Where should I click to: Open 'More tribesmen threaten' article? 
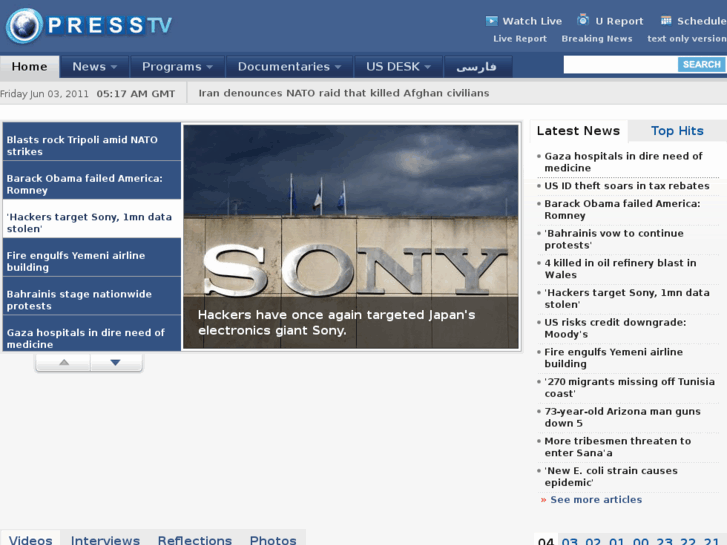(618, 447)
